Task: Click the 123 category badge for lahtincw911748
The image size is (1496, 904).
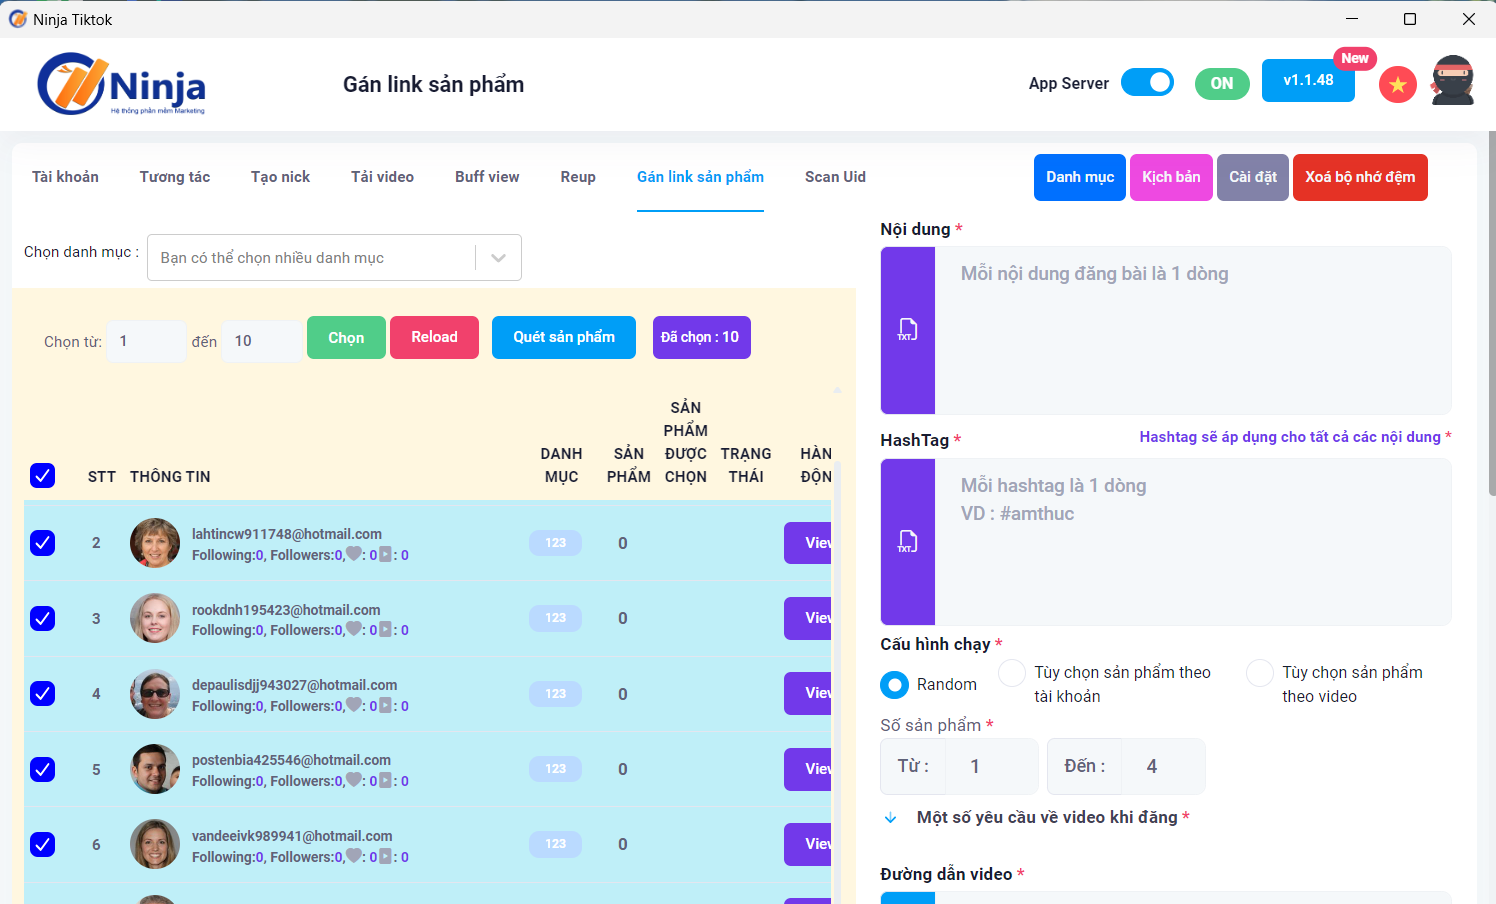Action: pos(555,543)
